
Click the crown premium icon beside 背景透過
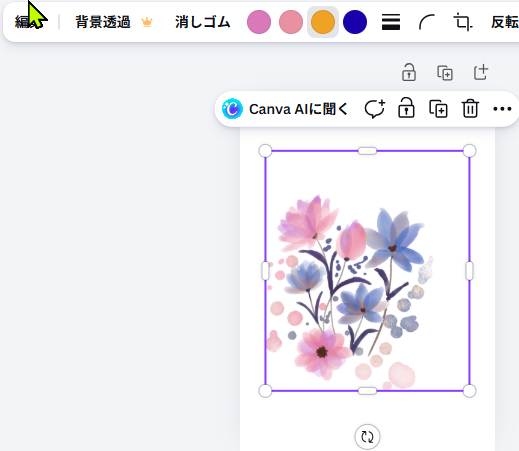tap(147, 22)
